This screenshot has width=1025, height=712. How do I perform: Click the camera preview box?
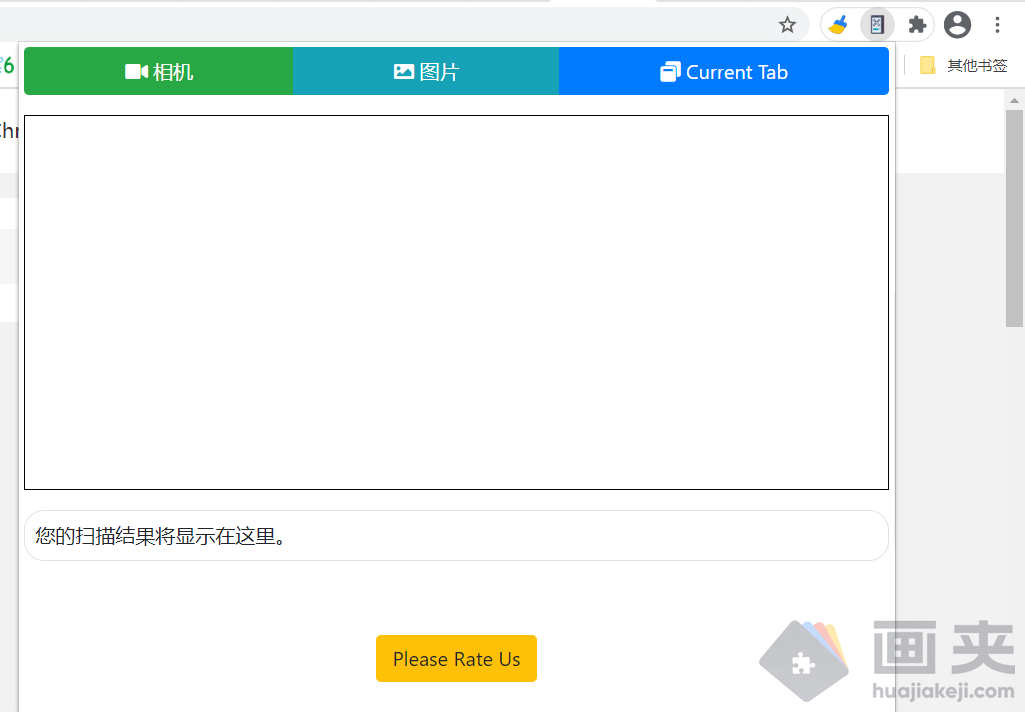click(x=456, y=301)
